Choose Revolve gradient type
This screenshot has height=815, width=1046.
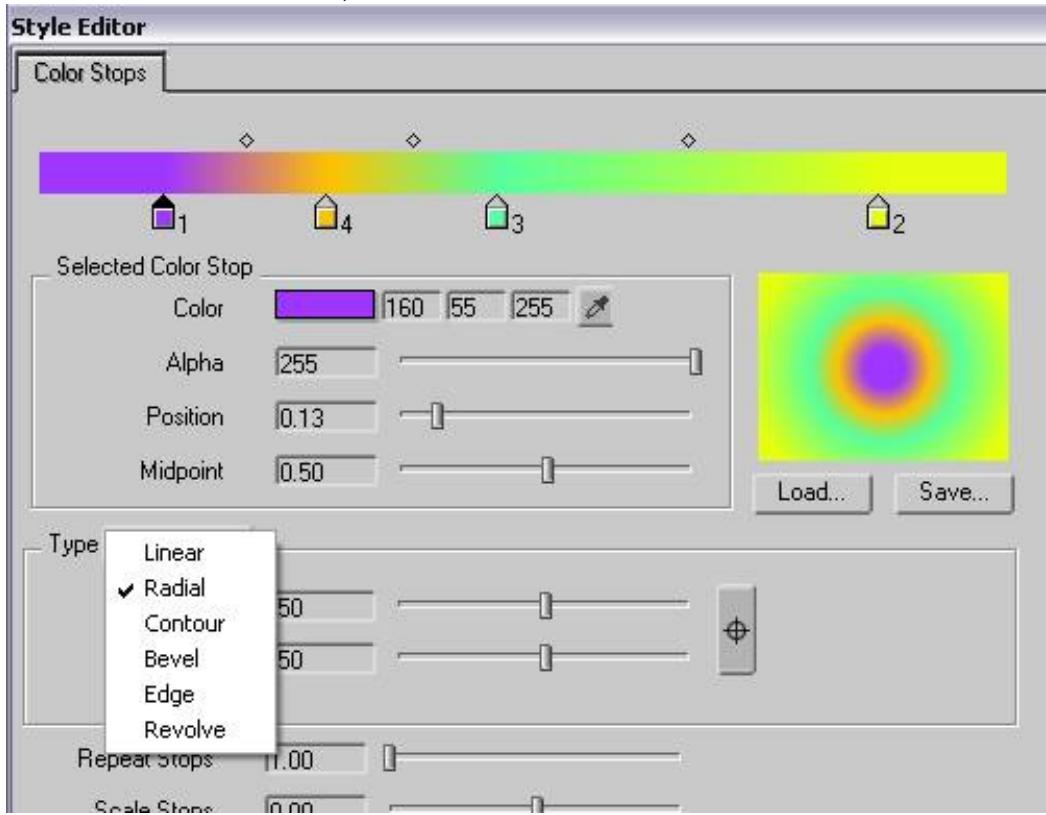point(184,729)
